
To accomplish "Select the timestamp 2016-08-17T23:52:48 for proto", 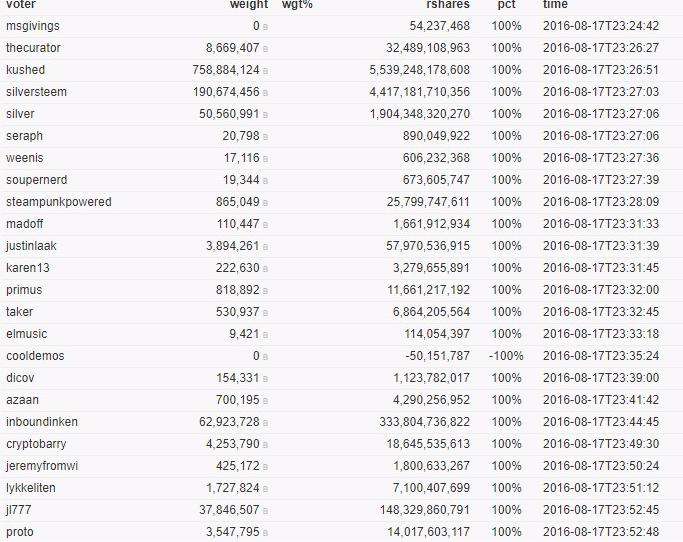I will [x=601, y=532].
